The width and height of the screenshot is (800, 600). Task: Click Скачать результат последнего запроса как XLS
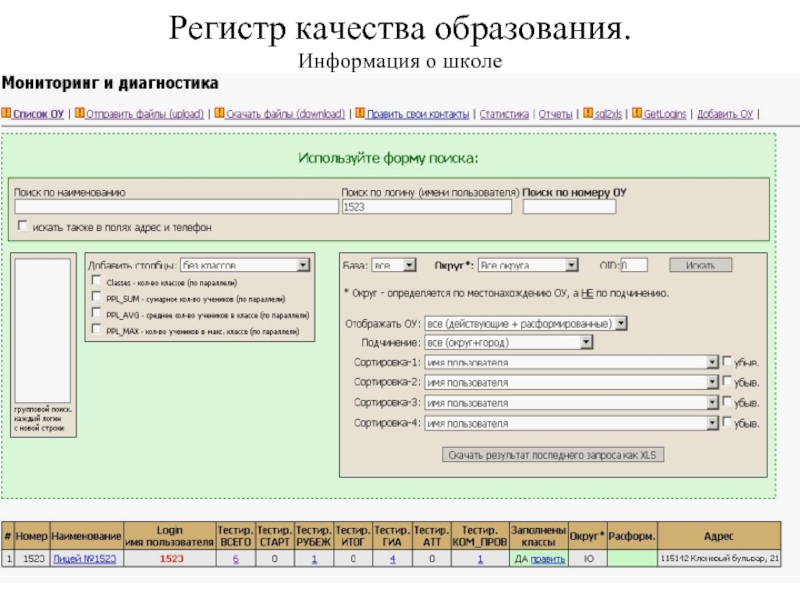(553, 455)
